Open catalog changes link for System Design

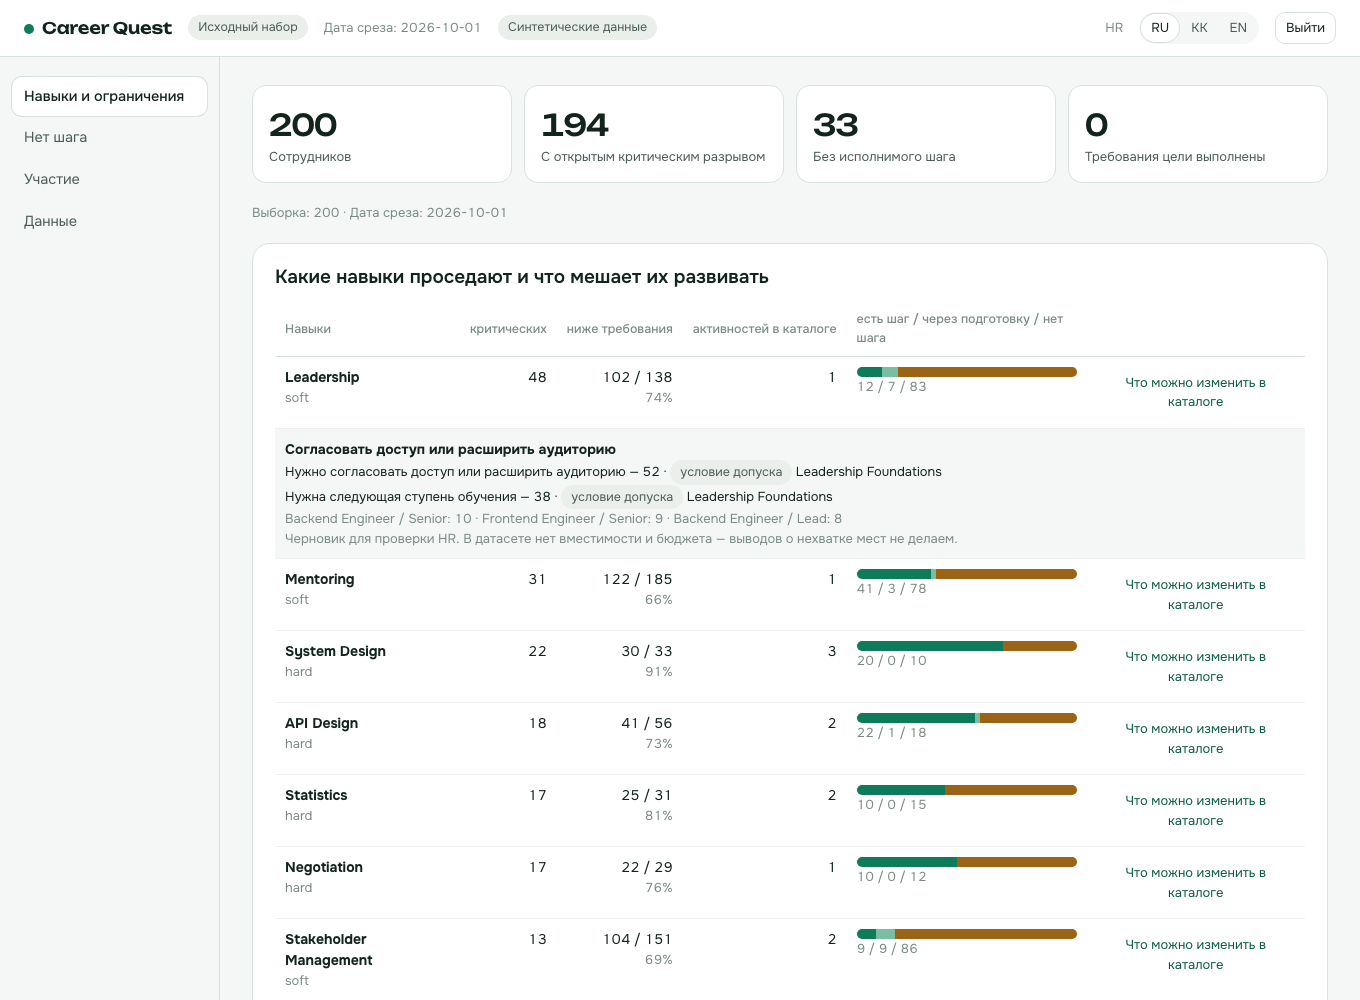click(x=1195, y=666)
